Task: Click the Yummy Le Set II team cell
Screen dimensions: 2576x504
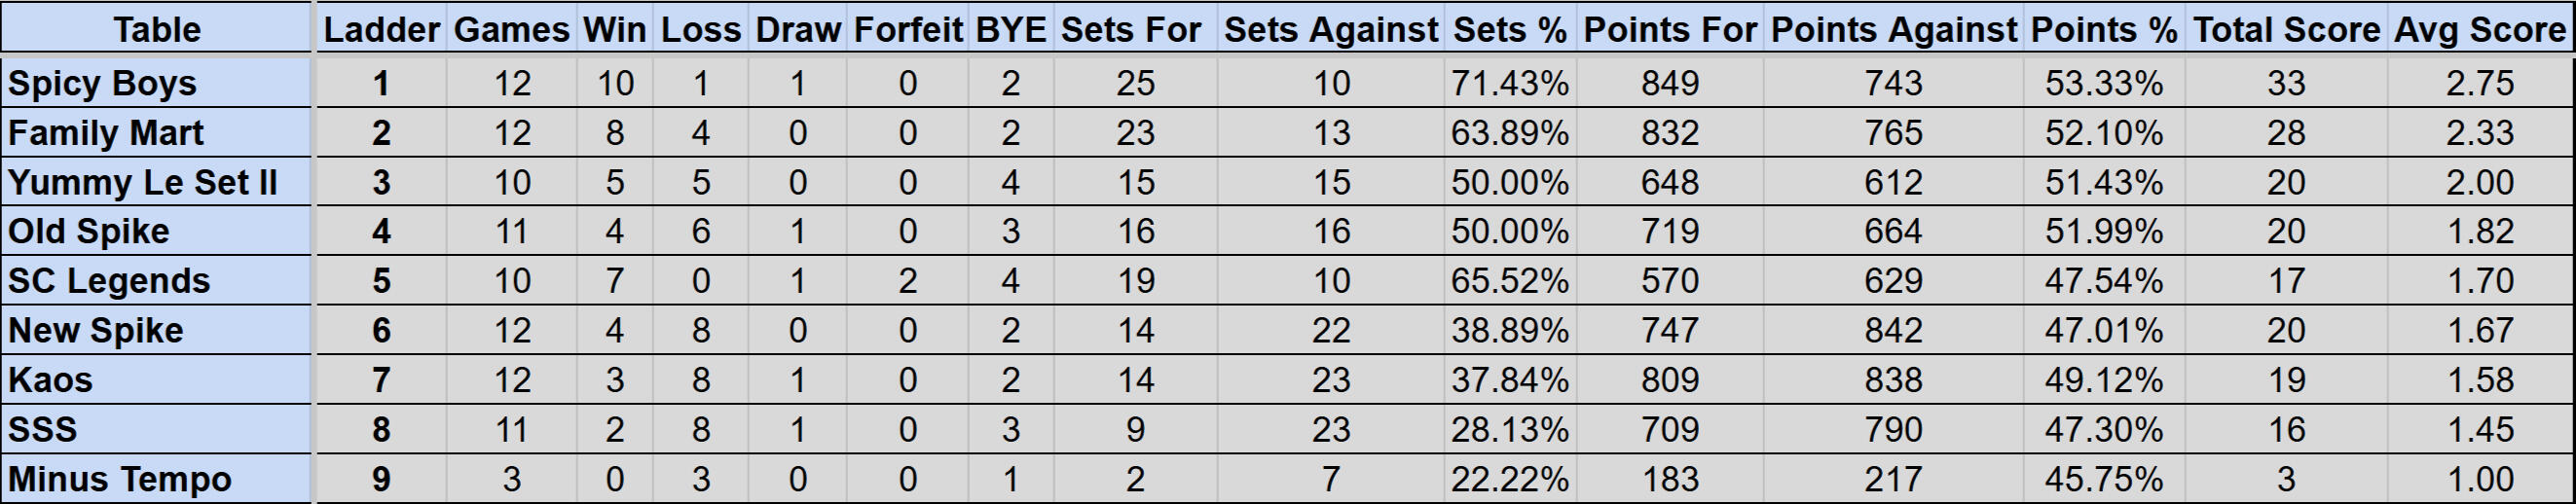Action: pos(142,182)
